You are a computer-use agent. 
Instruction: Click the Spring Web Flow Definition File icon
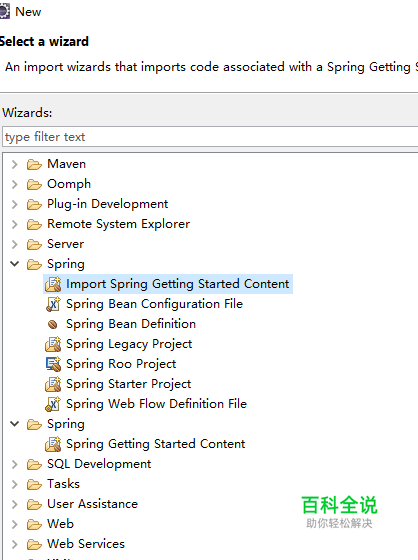pyautogui.click(x=53, y=404)
